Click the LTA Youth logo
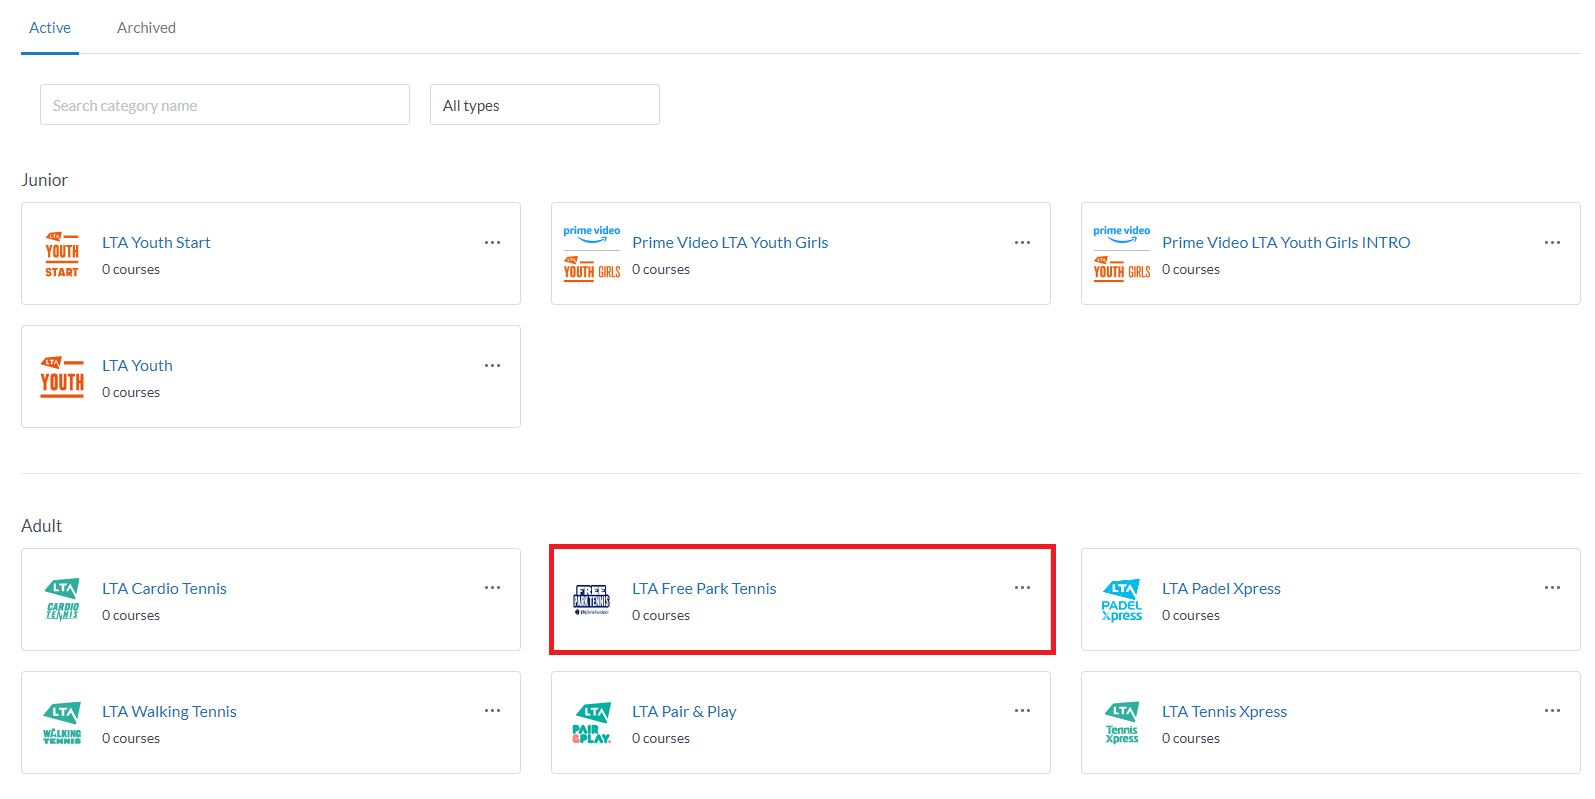Viewport: 1595px width, 799px height. [62, 377]
